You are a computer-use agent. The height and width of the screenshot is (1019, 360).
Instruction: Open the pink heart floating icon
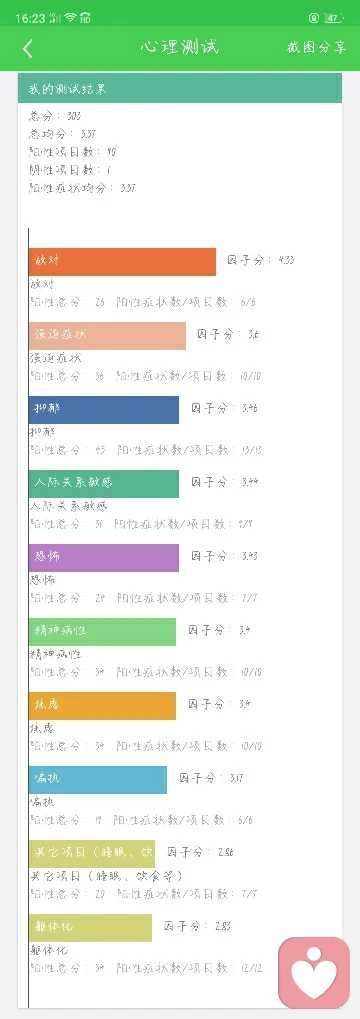pos(314,973)
